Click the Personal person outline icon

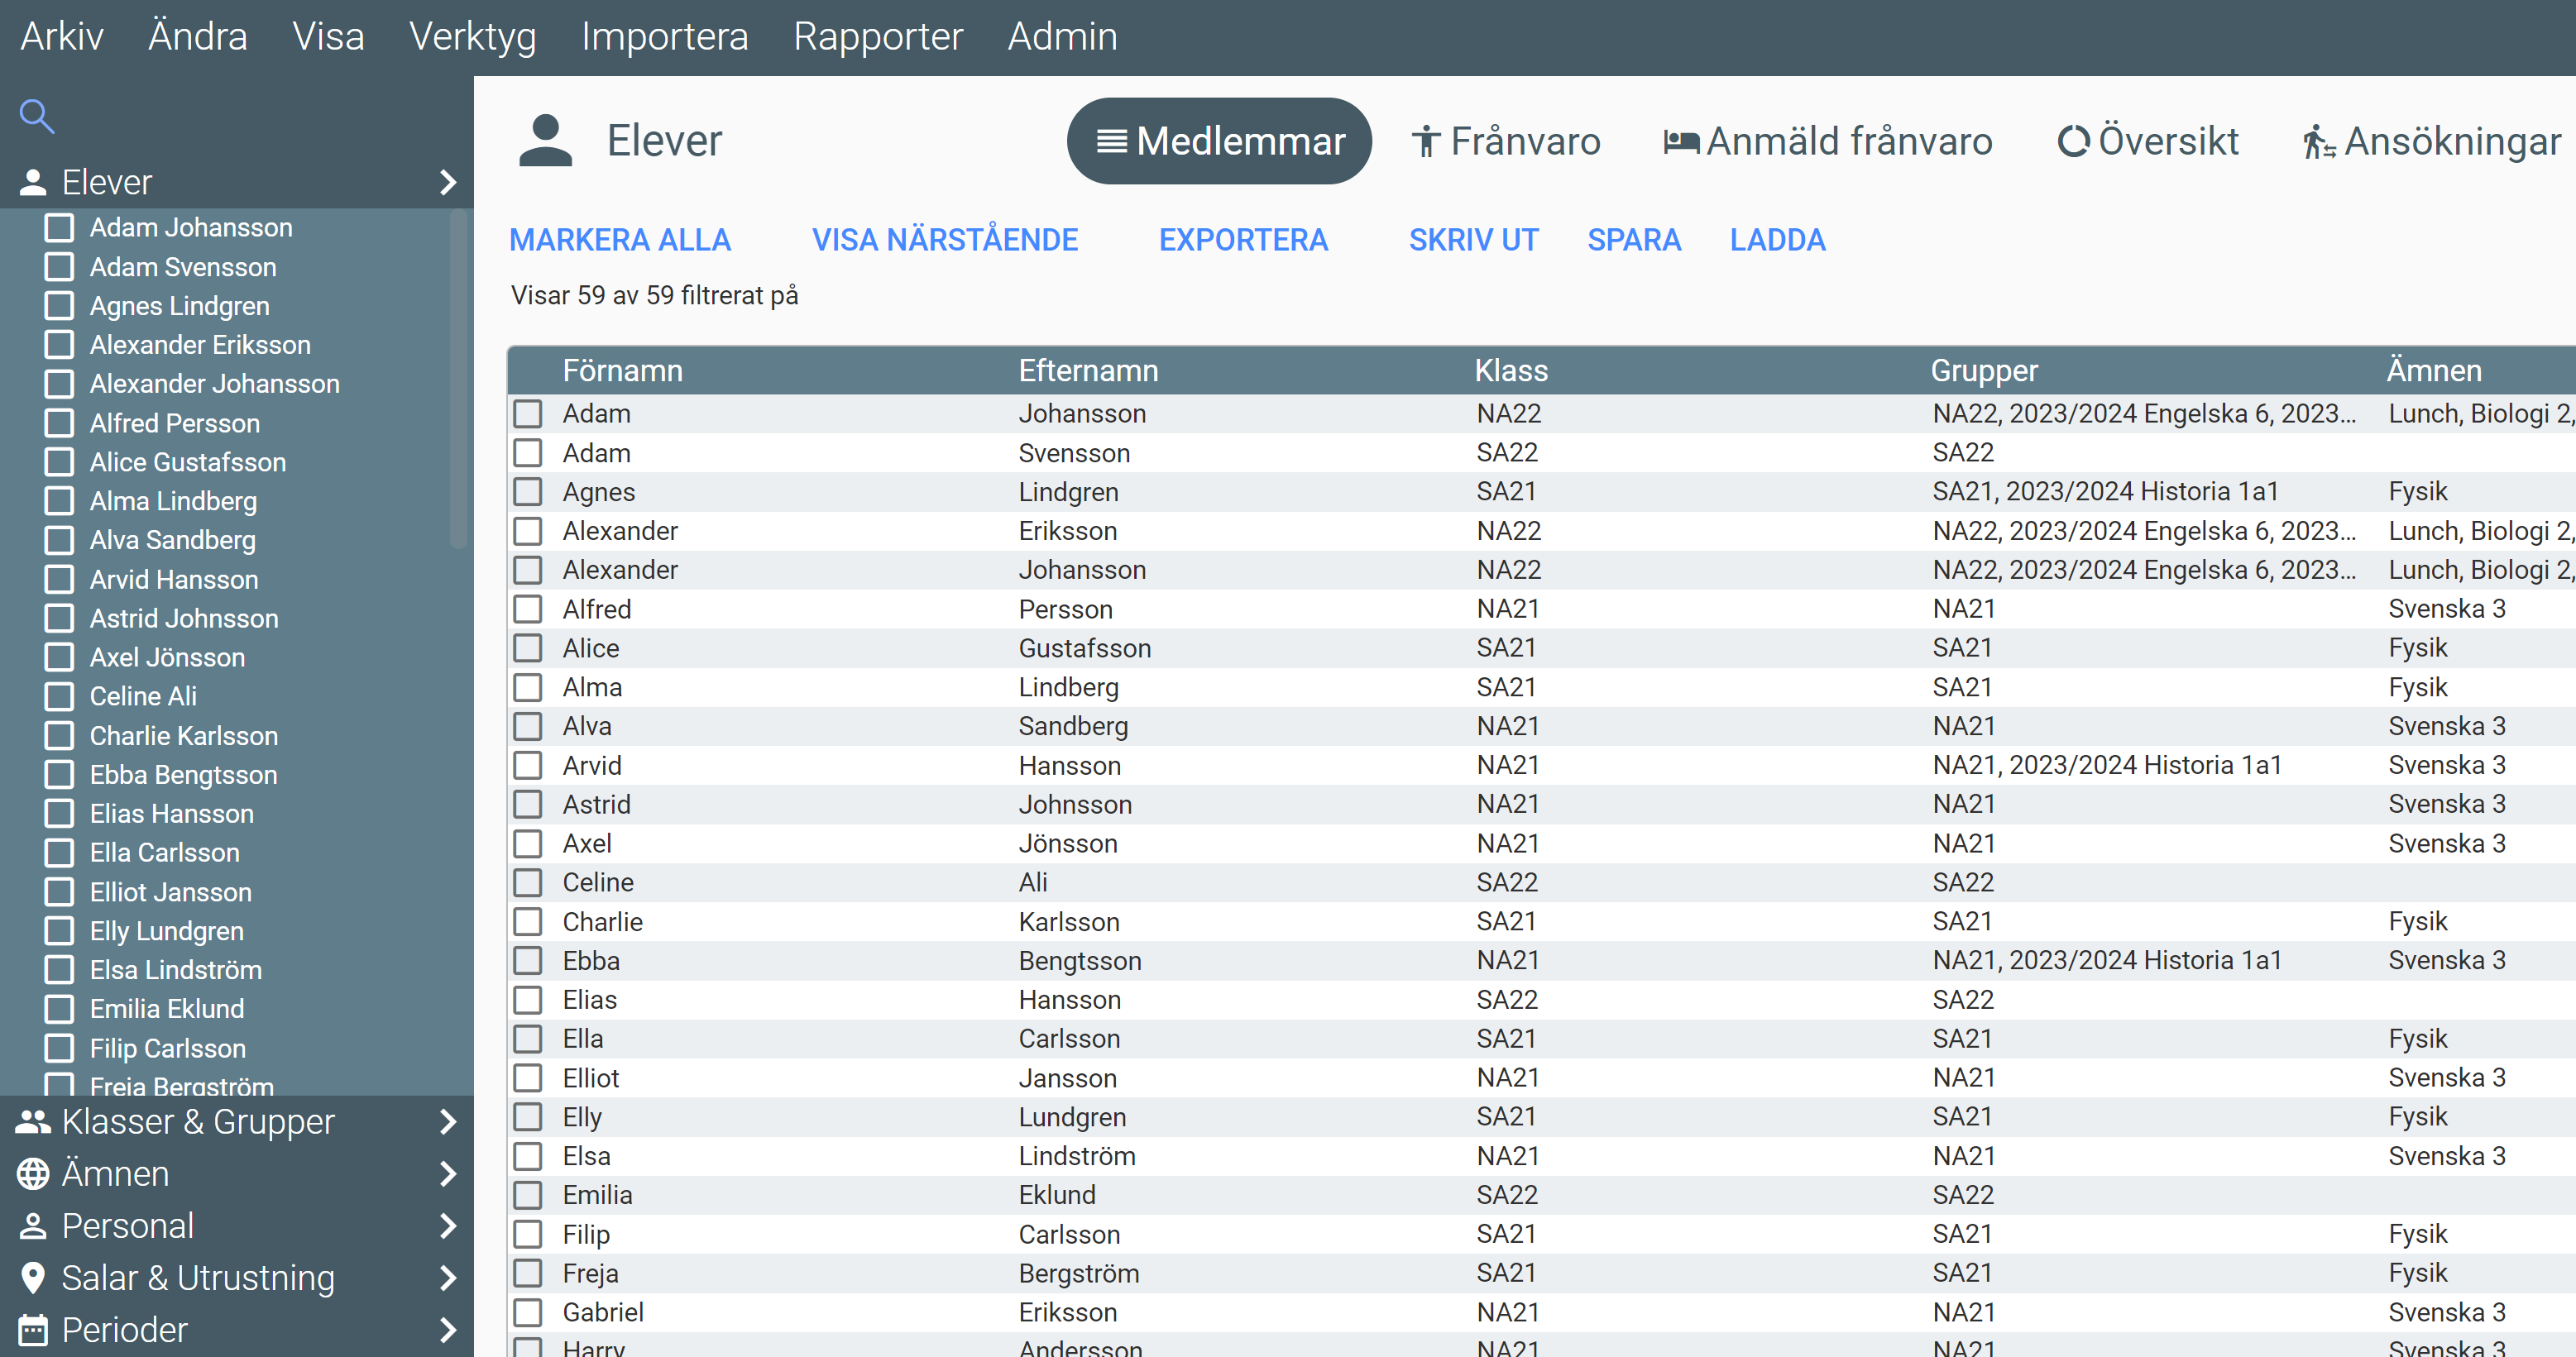point(33,1226)
